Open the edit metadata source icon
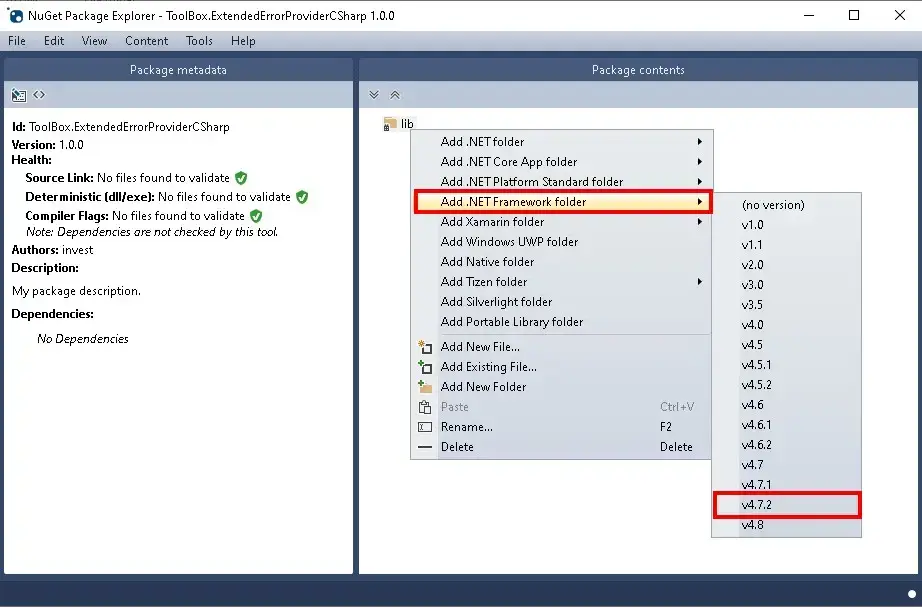922x608 pixels. [39, 95]
